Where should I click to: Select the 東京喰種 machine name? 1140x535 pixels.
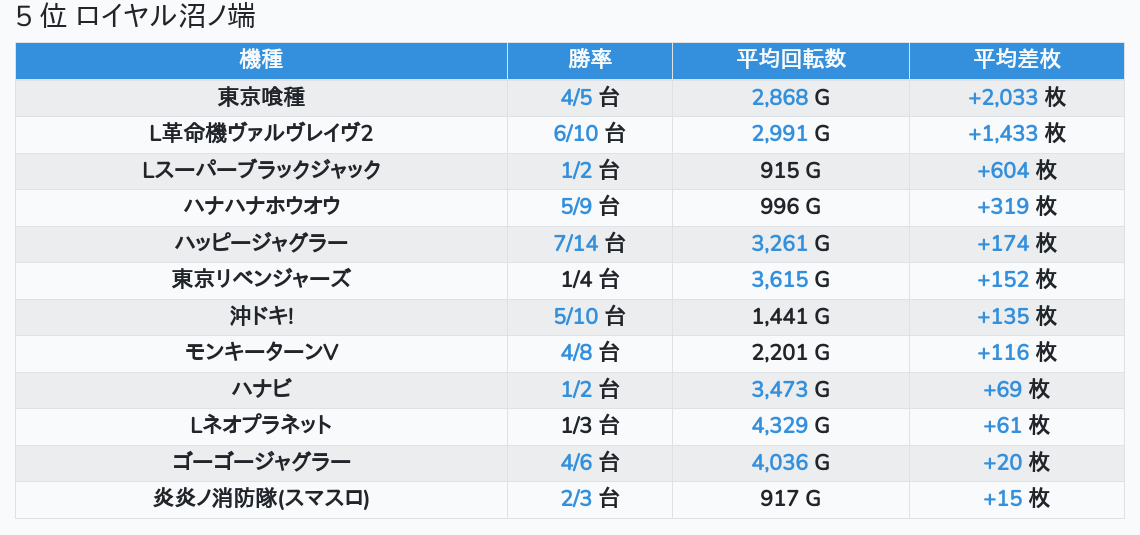tap(261, 97)
